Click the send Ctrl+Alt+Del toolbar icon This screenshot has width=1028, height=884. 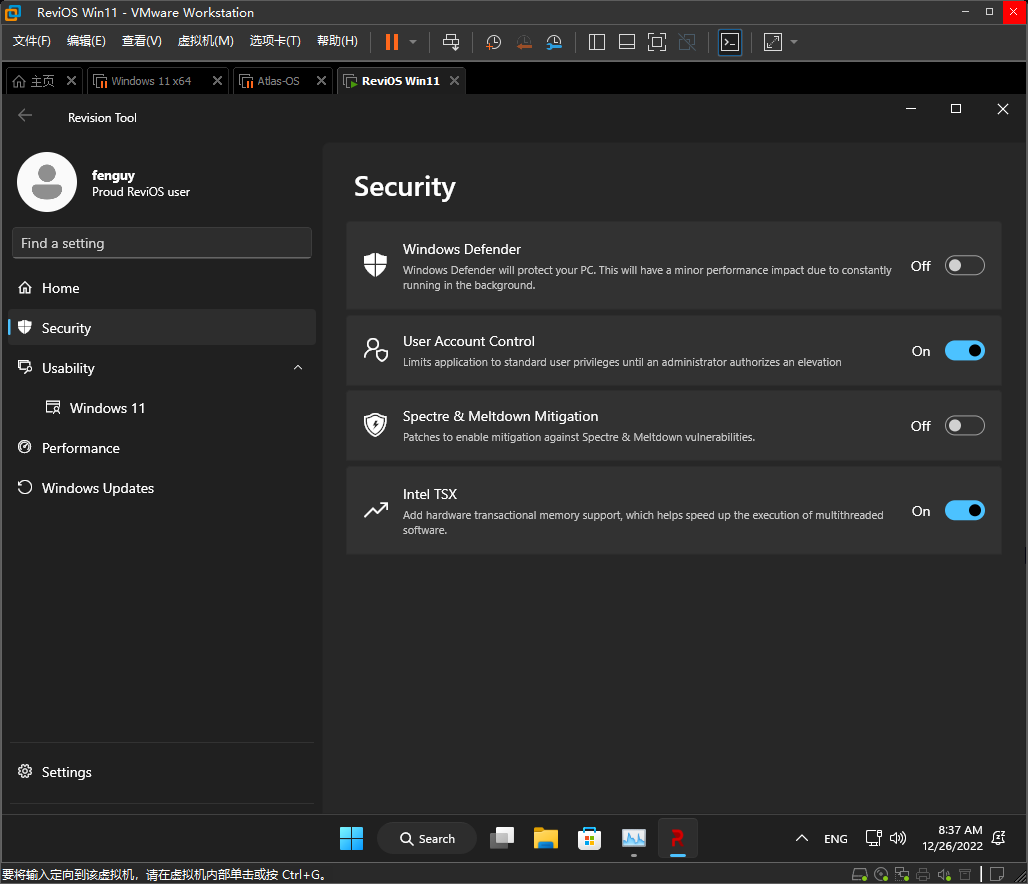[451, 42]
